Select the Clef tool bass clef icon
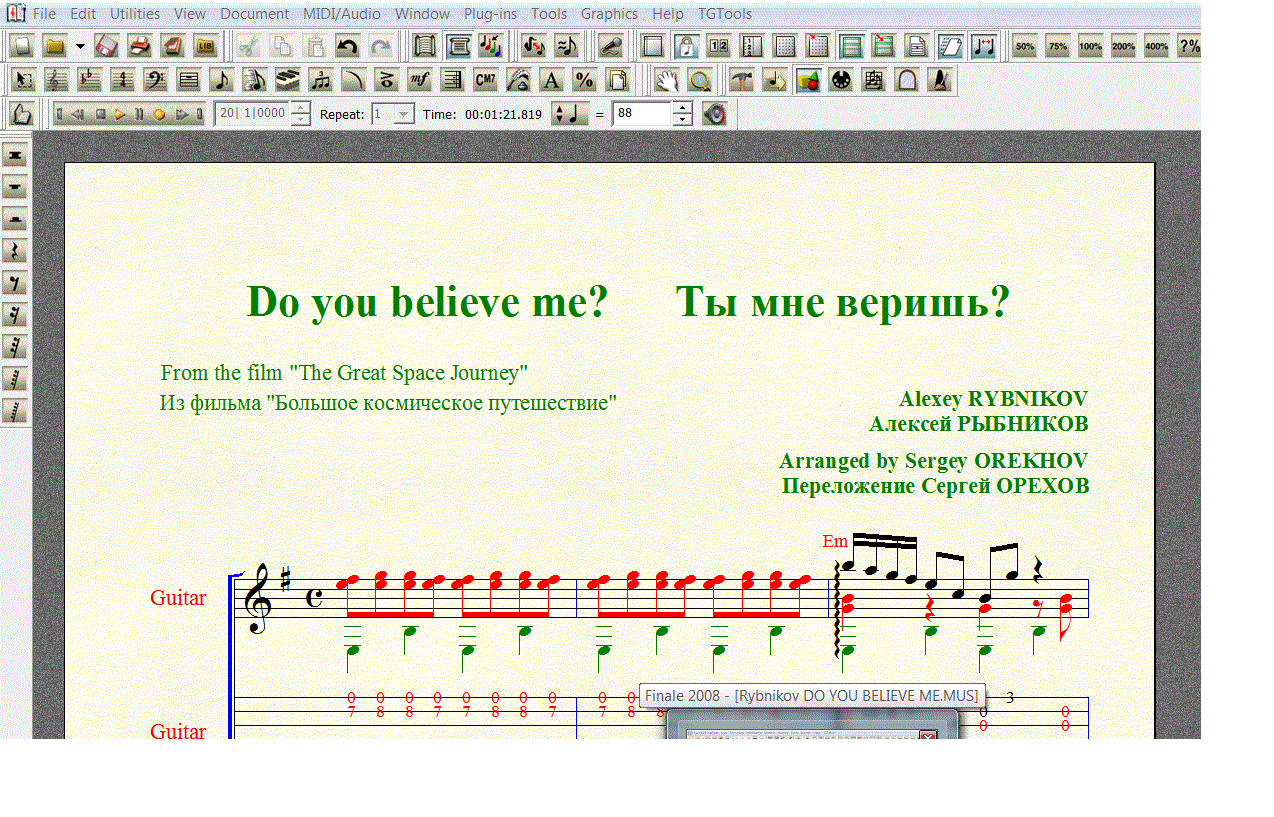 [156, 80]
